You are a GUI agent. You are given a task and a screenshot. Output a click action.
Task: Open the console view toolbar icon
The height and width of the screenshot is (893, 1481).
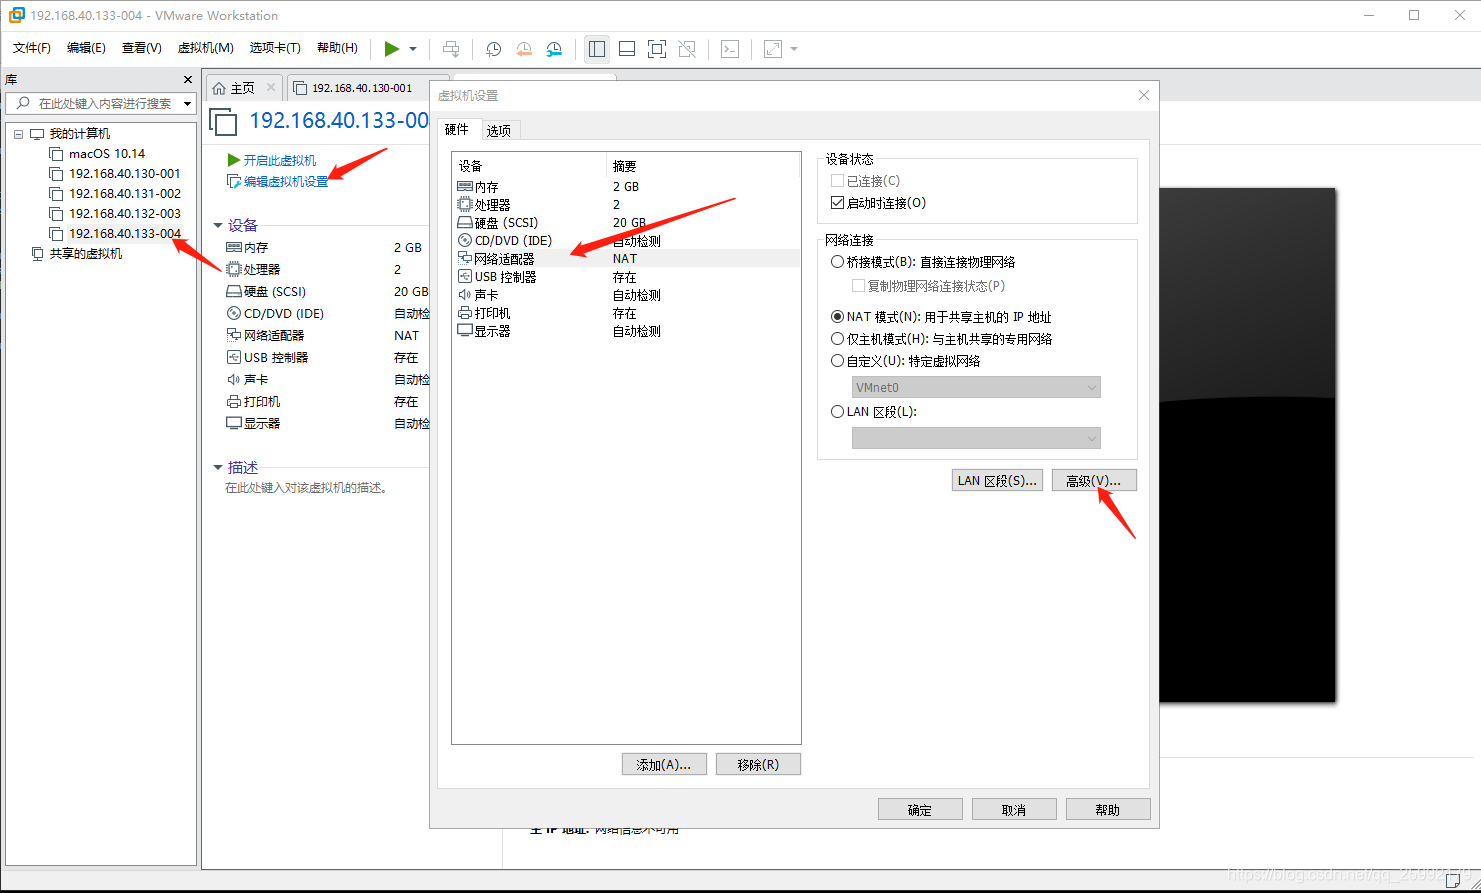730,49
